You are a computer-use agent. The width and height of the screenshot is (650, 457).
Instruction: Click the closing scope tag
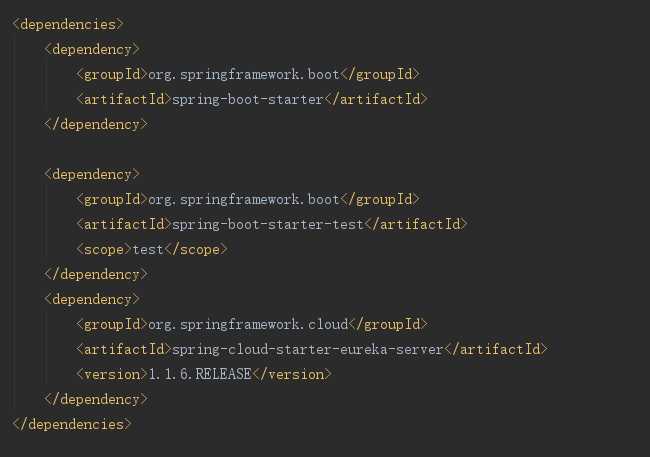click(x=196, y=250)
